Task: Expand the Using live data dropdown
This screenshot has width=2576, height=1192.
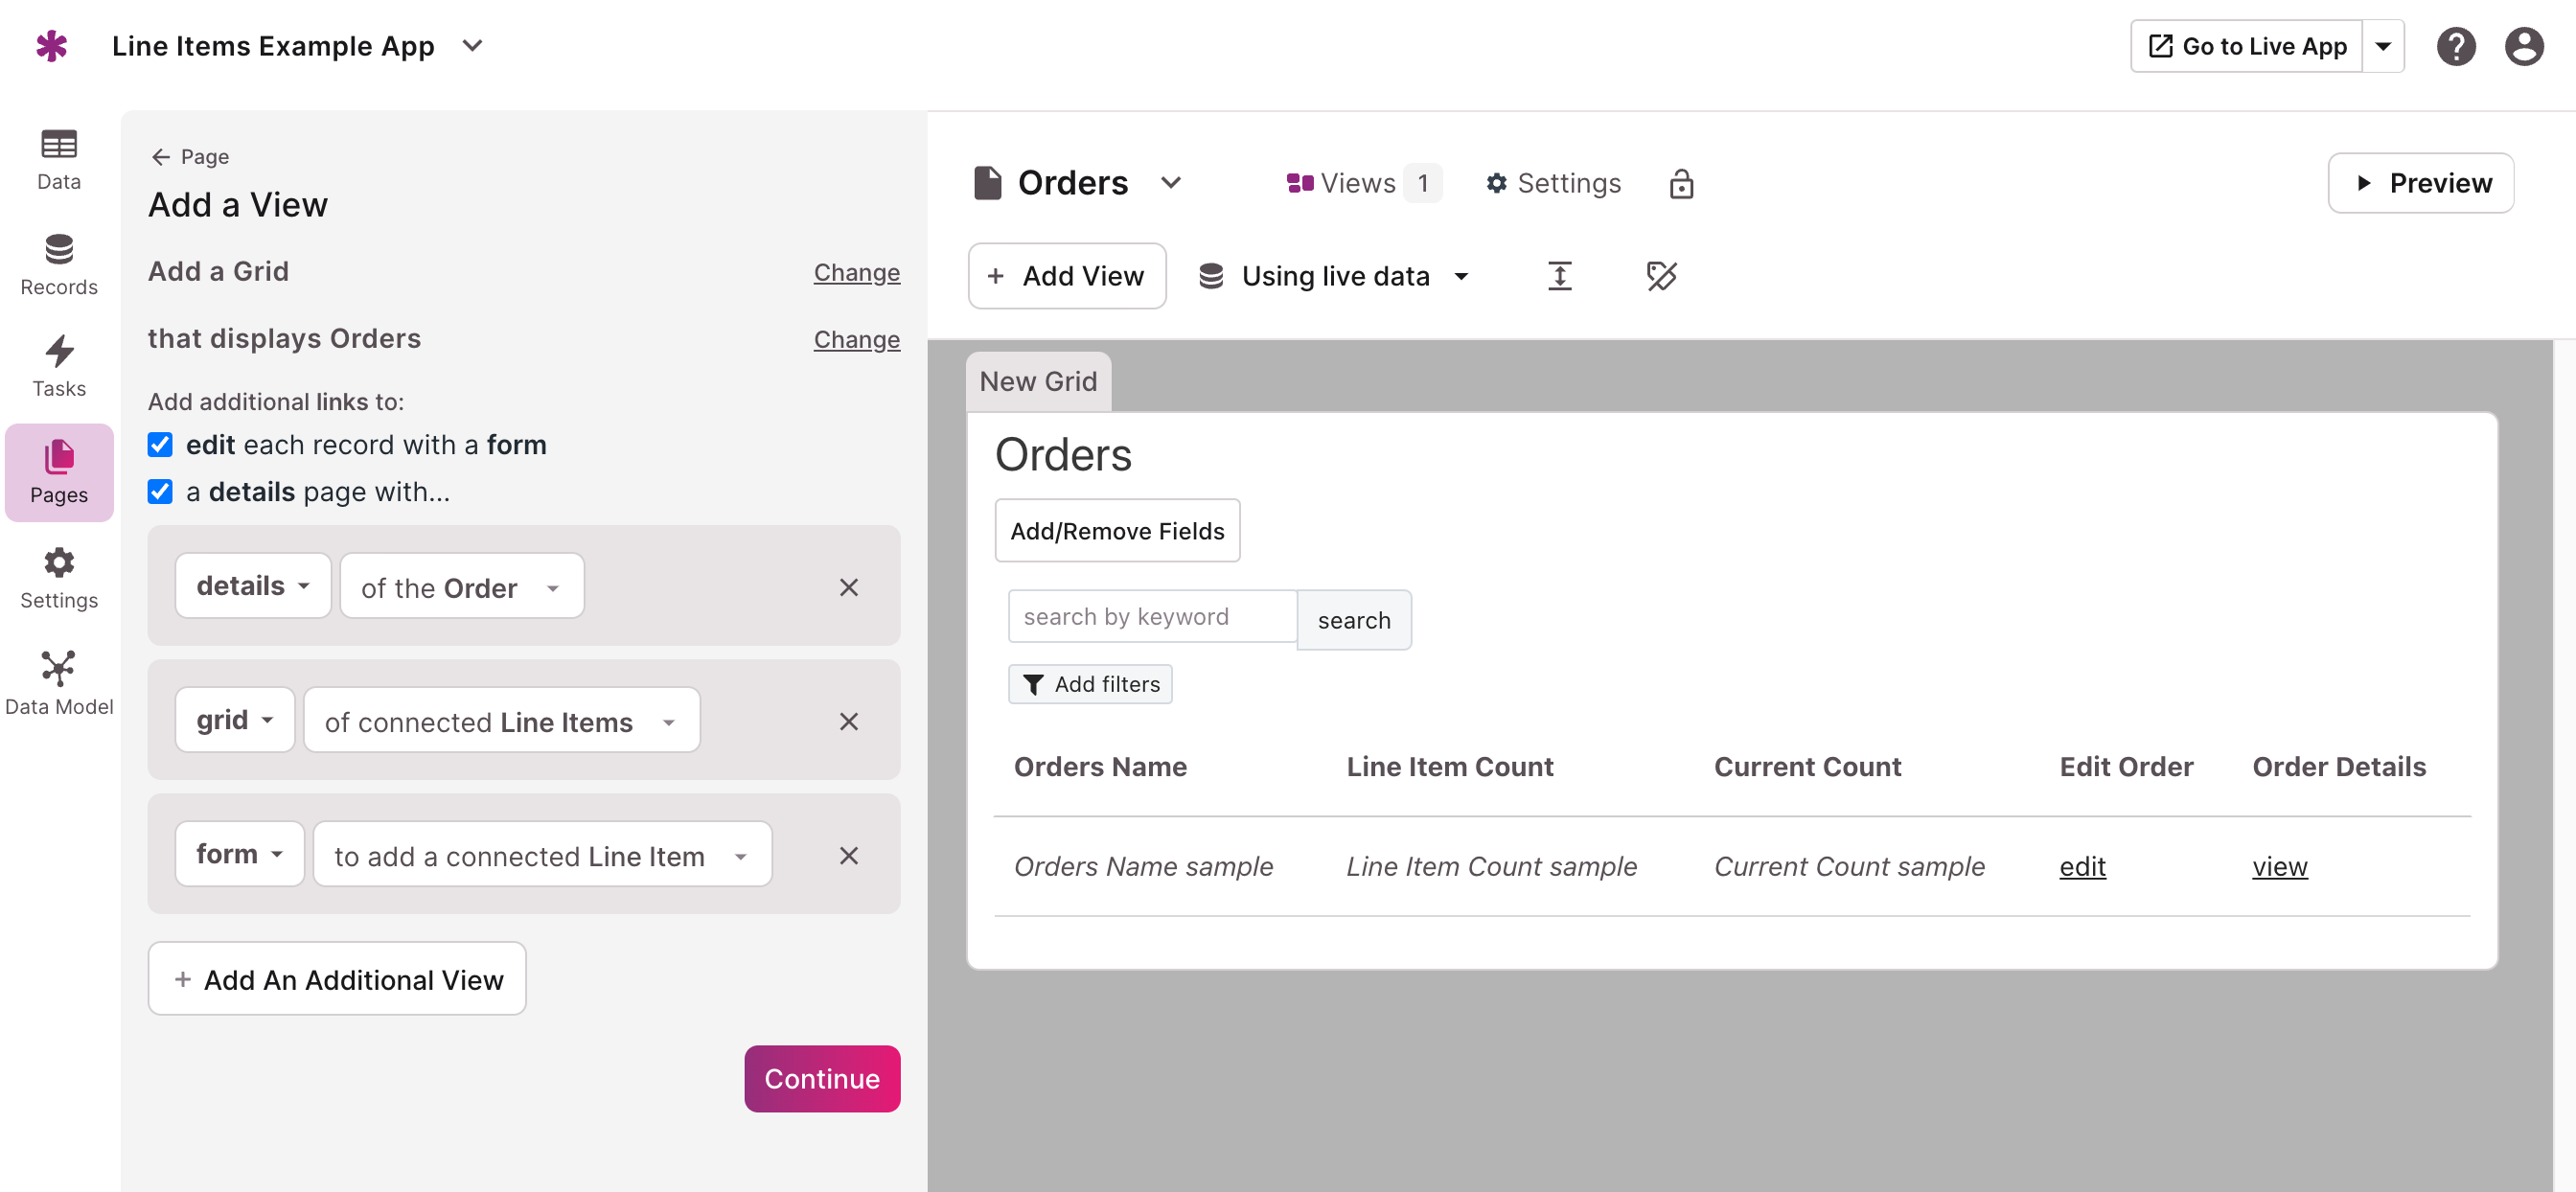Action: [1335, 276]
